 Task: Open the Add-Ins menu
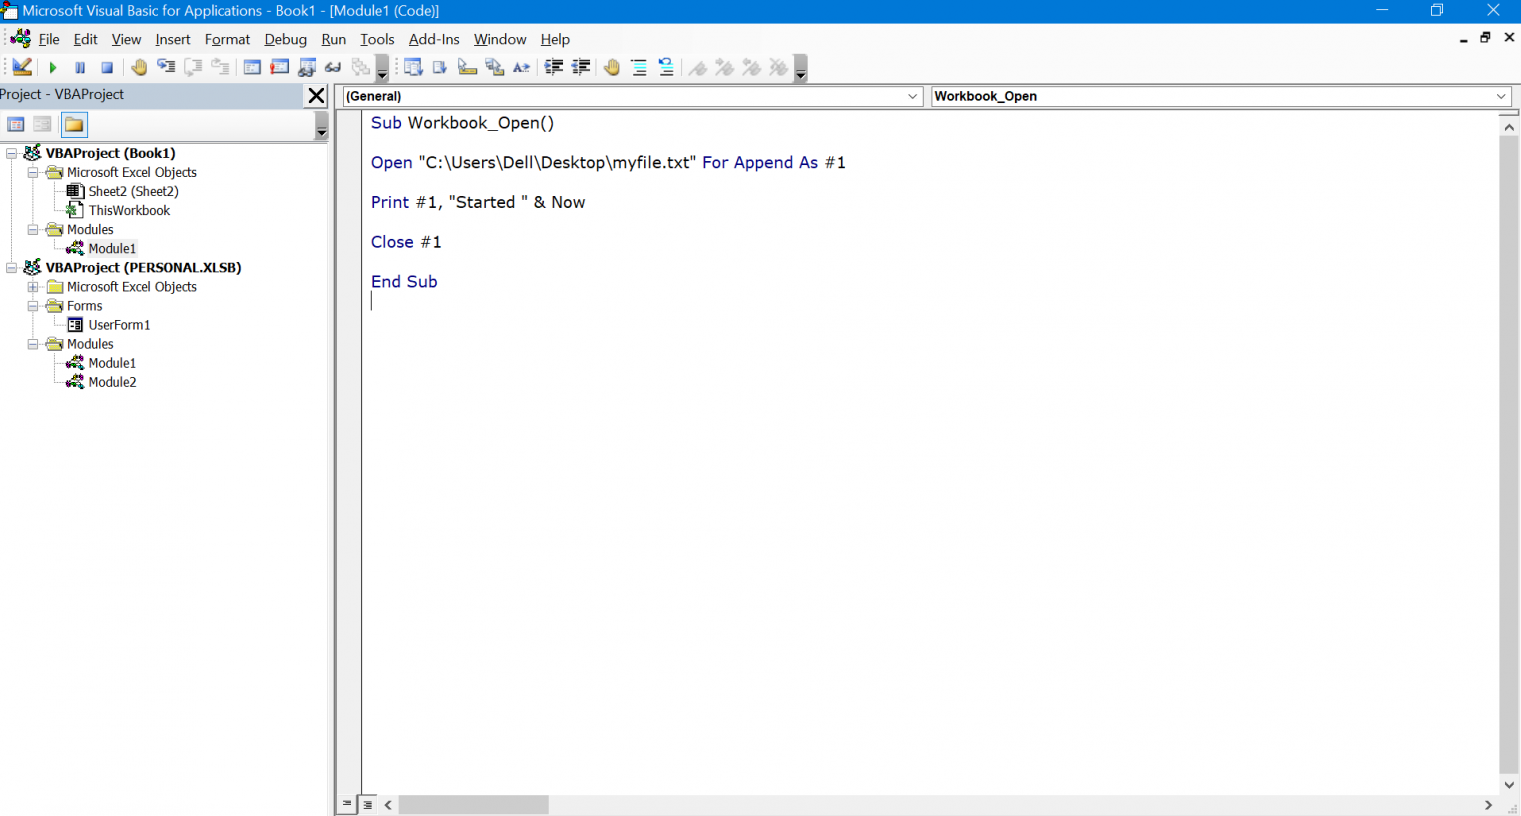434,39
